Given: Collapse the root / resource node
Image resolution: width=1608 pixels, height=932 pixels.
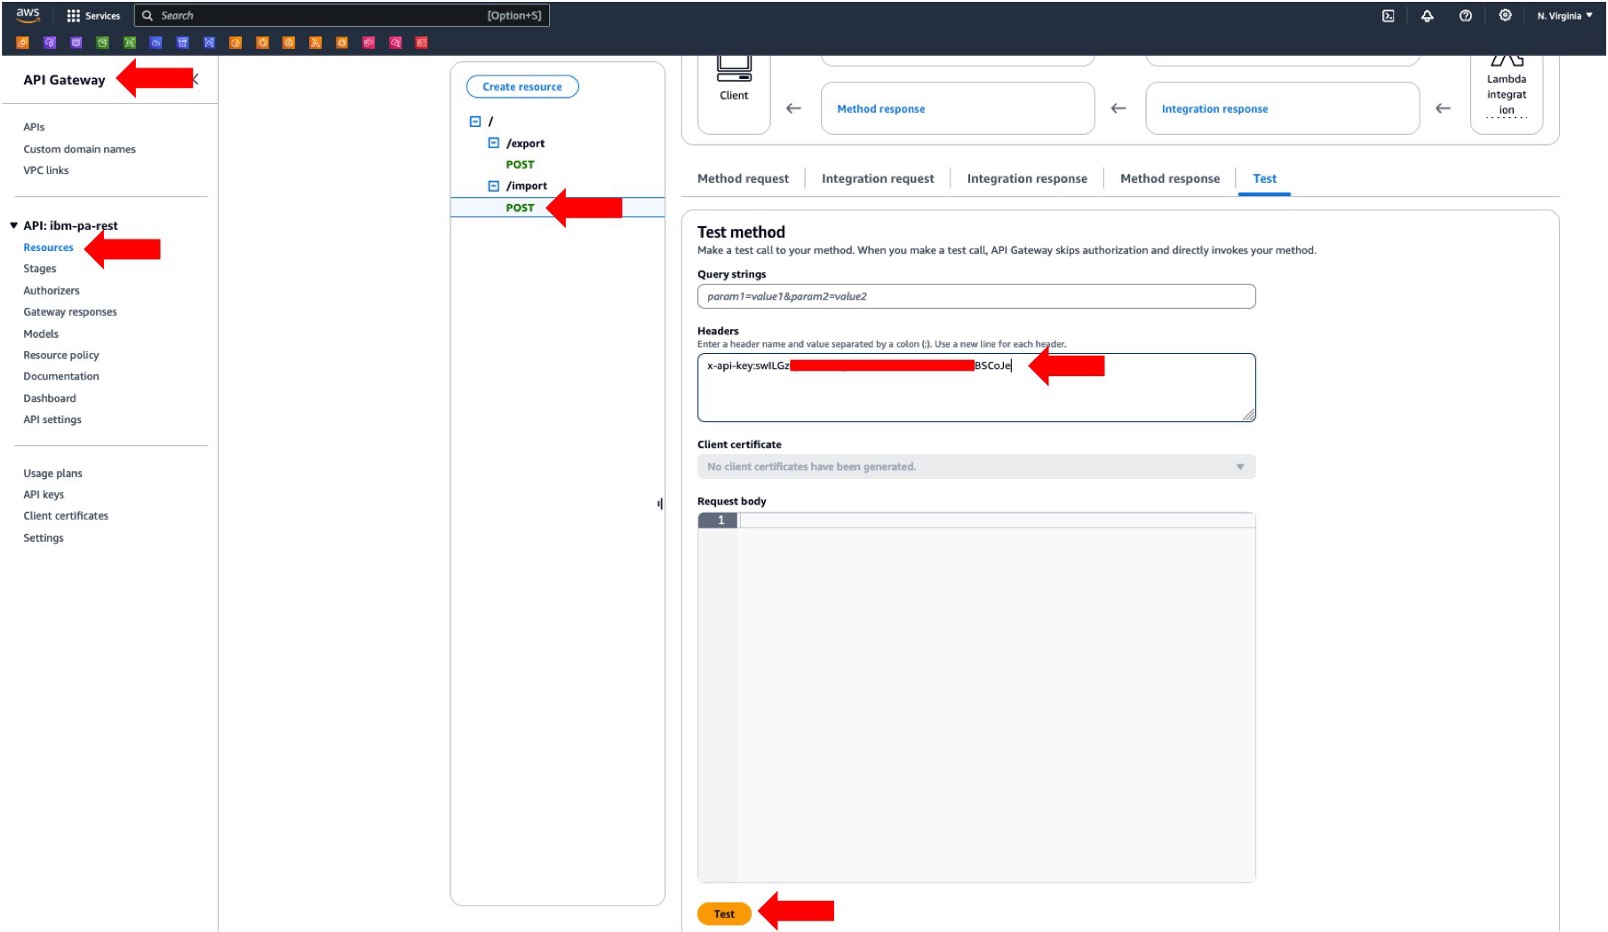Looking at the screenshot, I should point(475,121).
